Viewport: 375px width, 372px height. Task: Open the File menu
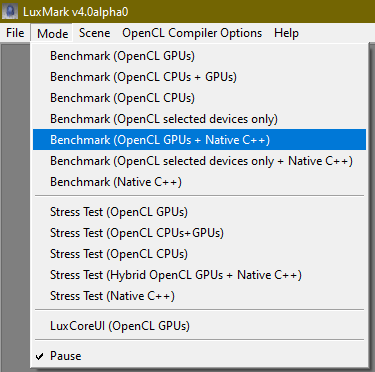(15, 33)
